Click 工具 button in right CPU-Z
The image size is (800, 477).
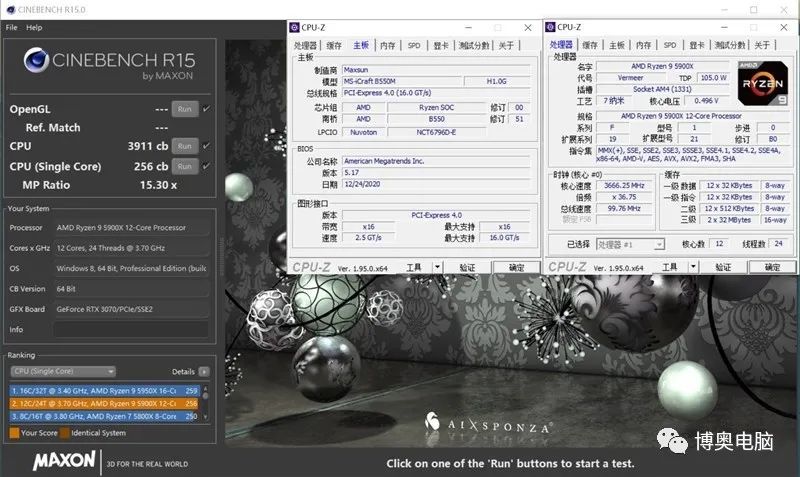click(x=670, y=266)
